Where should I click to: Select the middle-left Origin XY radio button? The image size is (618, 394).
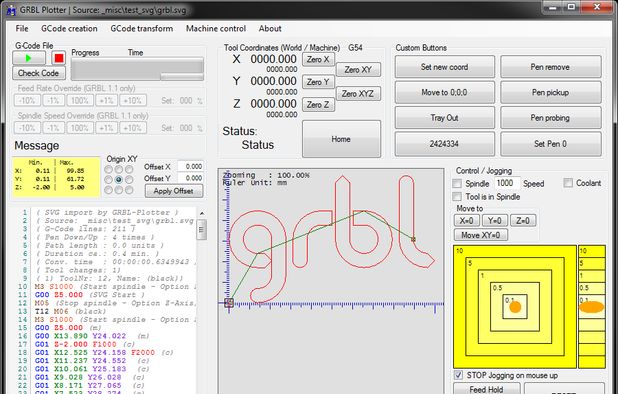(x=108, y=180)
